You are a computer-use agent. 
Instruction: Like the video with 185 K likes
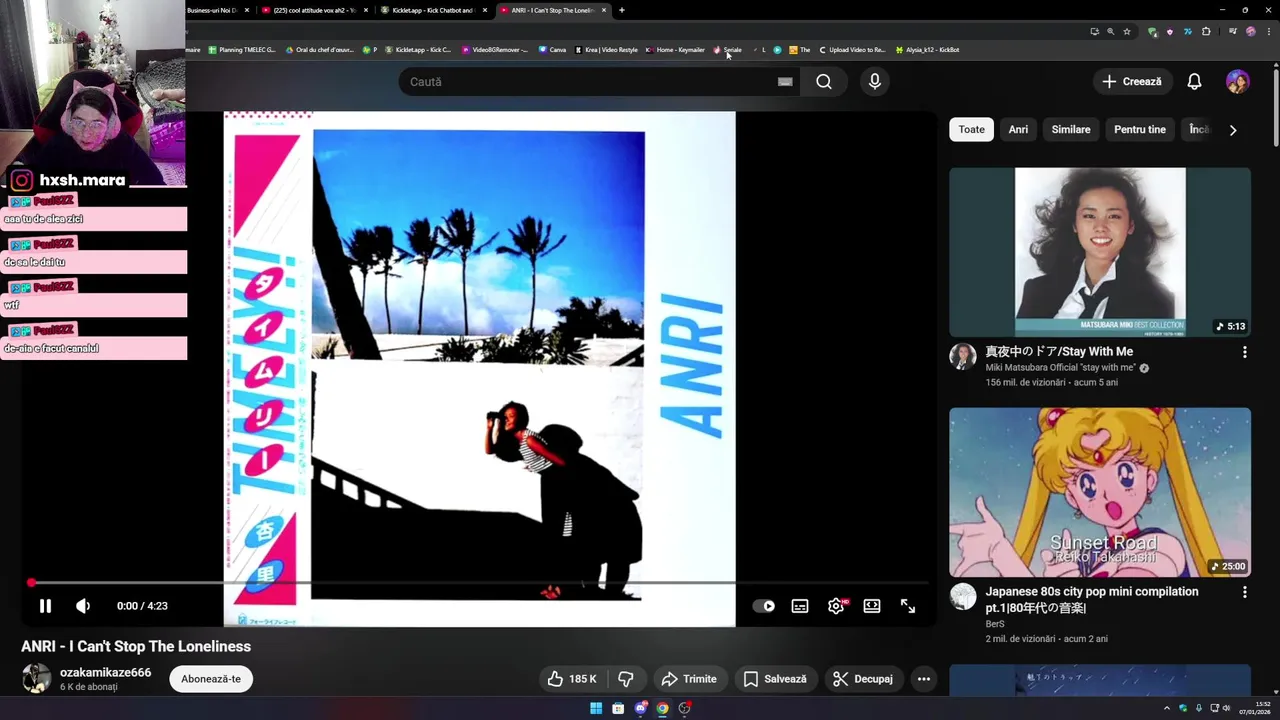tap(572, 679)
